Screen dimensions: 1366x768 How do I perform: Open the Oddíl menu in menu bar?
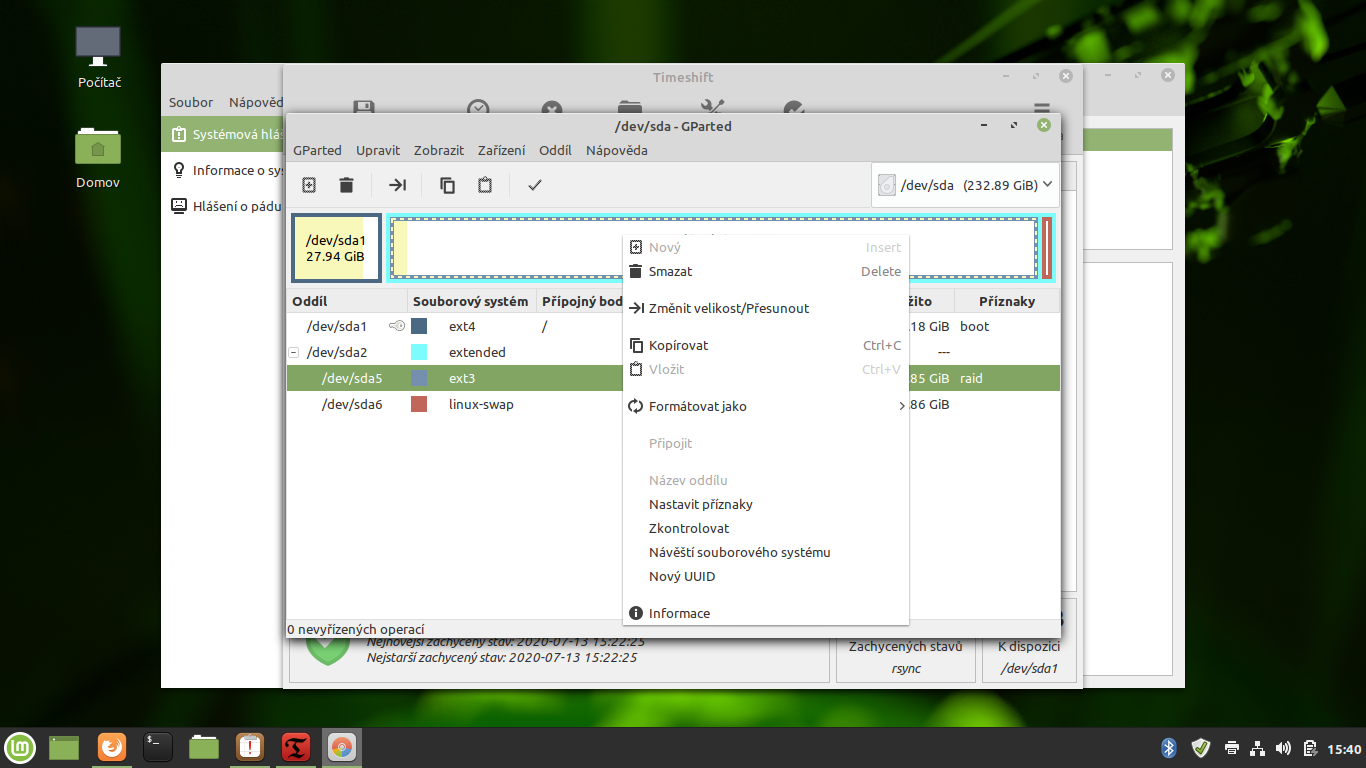pos(555,150)
